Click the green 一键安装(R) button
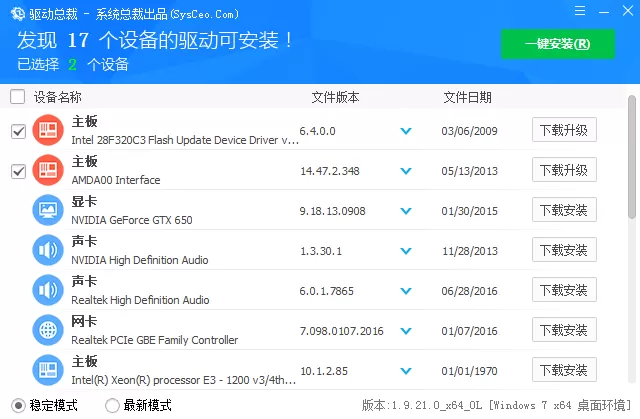 coord(558,44)
